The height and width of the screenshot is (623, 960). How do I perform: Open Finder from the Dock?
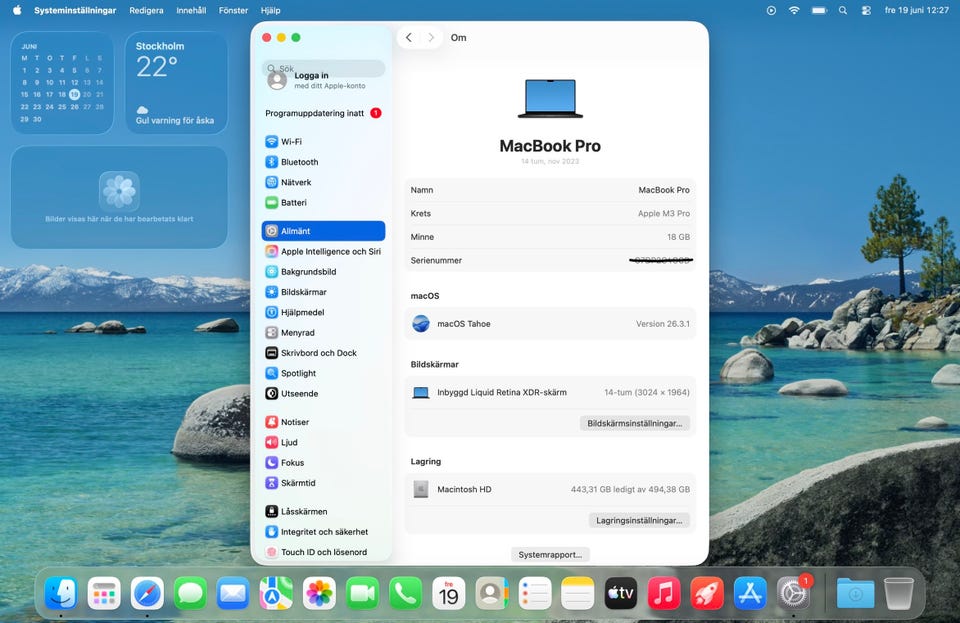coord(61,593)
